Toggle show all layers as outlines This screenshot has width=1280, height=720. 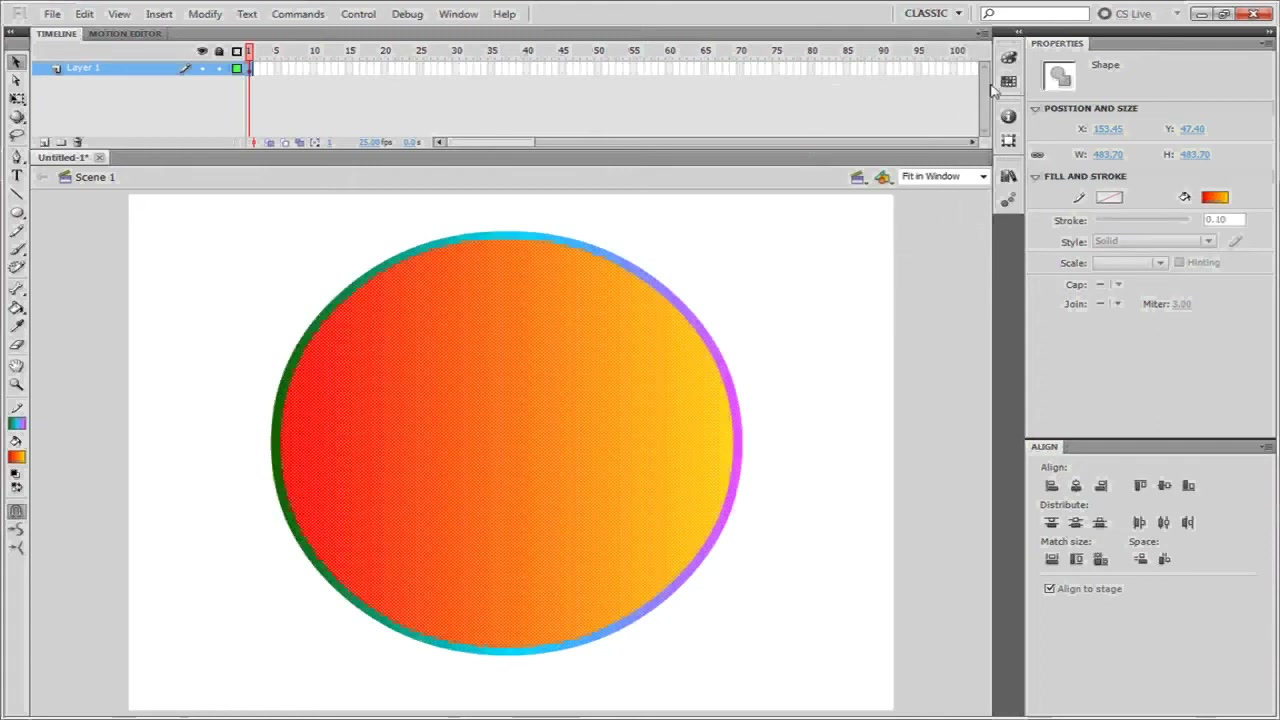pyautogui.click(x=236, y=51)
